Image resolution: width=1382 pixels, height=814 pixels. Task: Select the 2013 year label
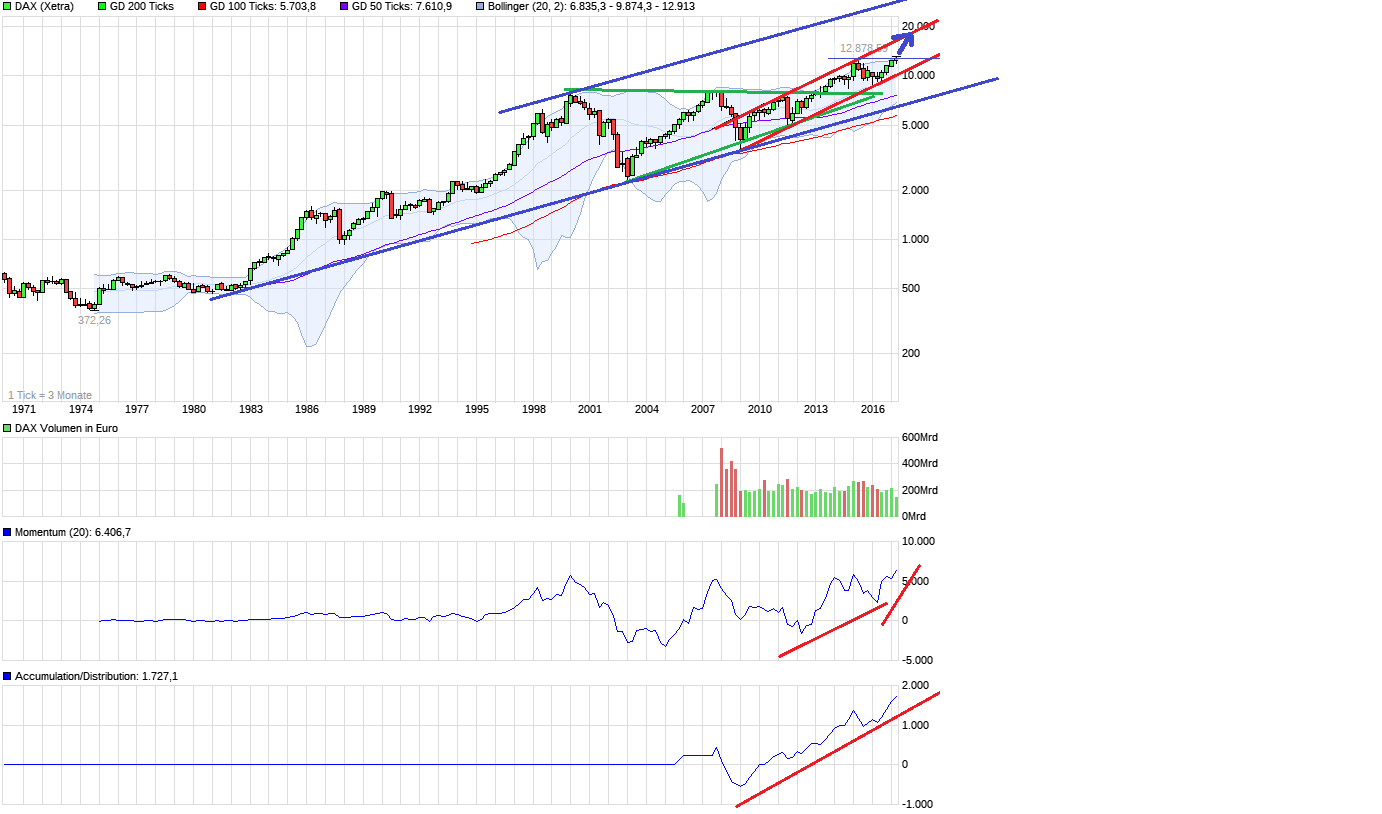pyautogui.click(x=817, y=409)
